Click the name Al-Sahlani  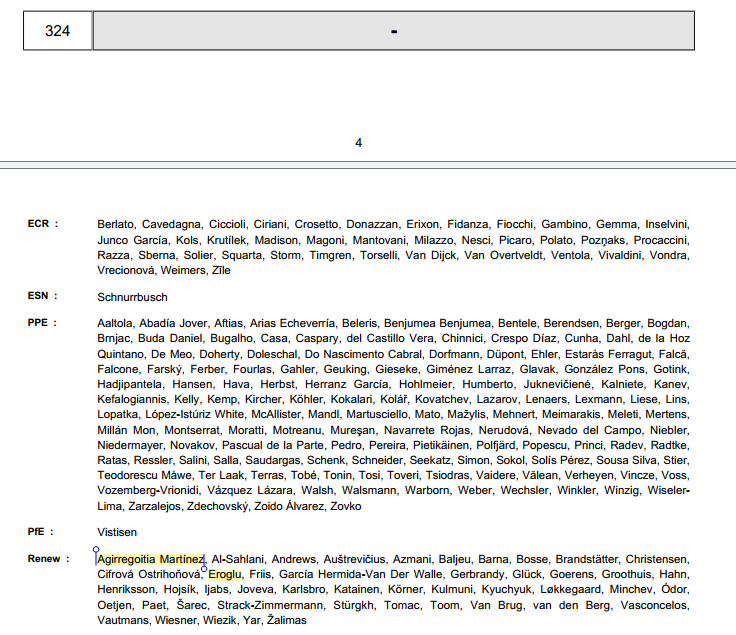pos(237,559)
